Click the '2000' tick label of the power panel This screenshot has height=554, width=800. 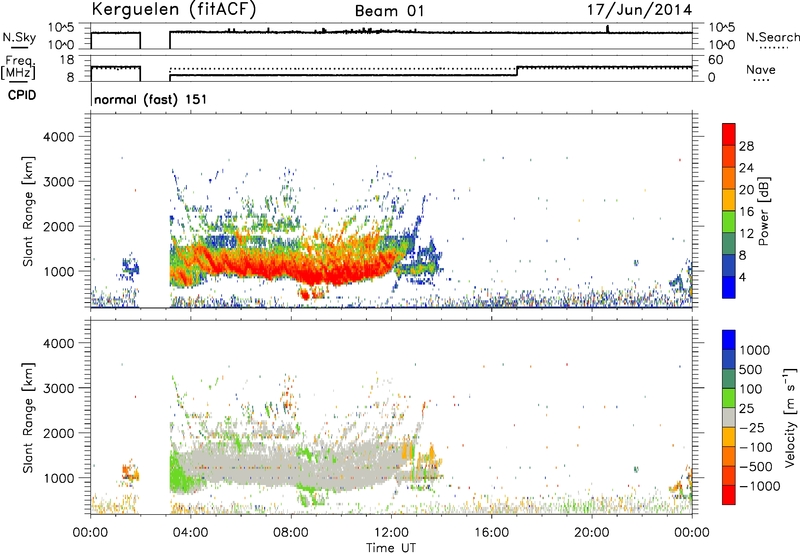coord(59,226)
